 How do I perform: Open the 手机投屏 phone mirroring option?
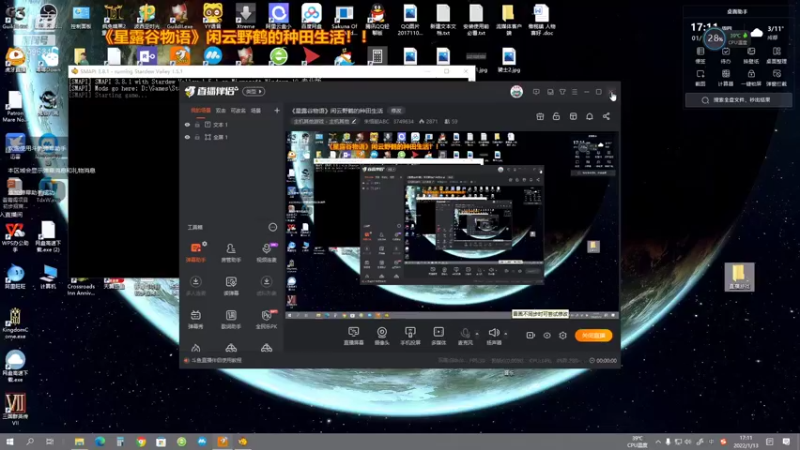tap(410, 336)
